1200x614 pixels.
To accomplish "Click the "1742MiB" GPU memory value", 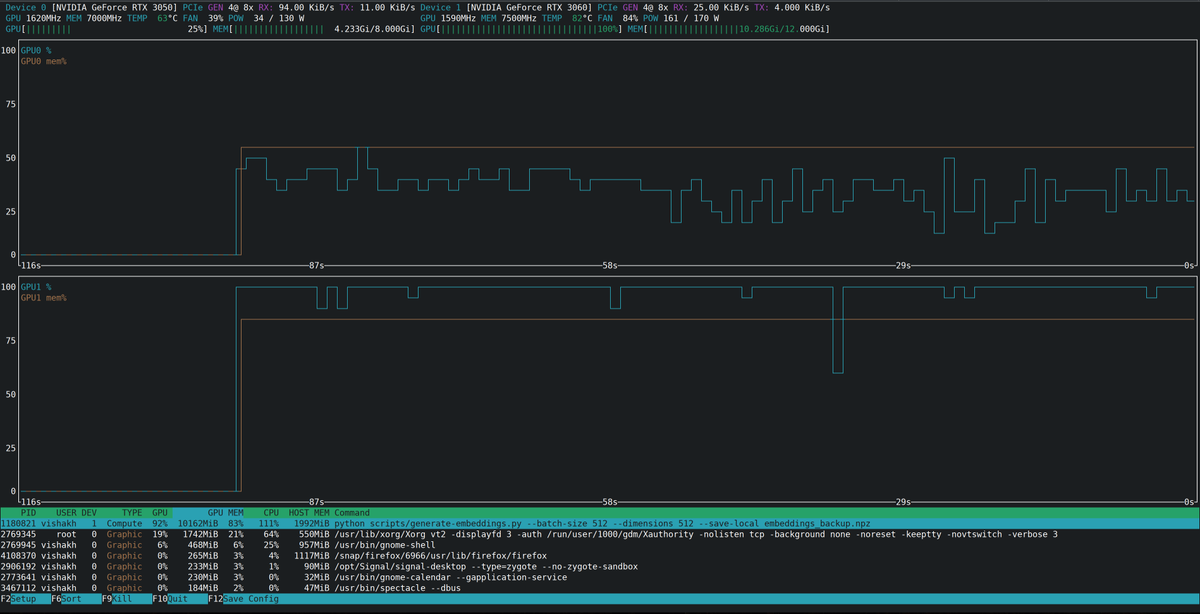I will click(x=201, y=534).
